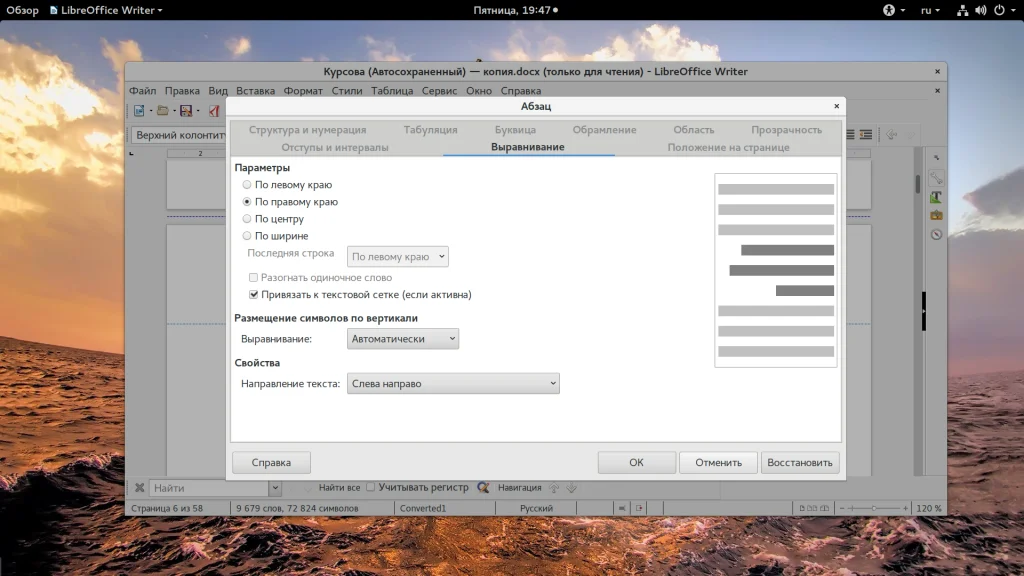Open the 'Слева направо' text direction dropdown
Image resolution: width=1024 pixels, height=576 pixels.
[x=453, y=383]
